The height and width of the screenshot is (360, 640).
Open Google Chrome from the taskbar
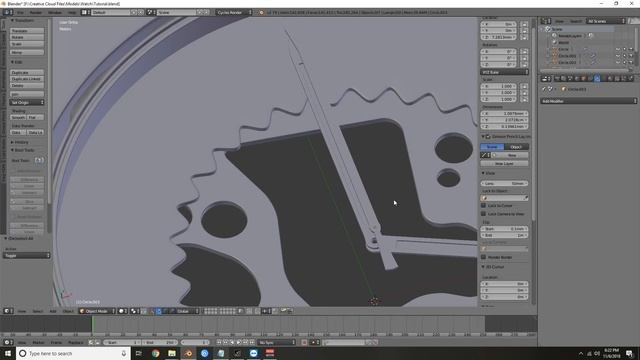(156, 353)
